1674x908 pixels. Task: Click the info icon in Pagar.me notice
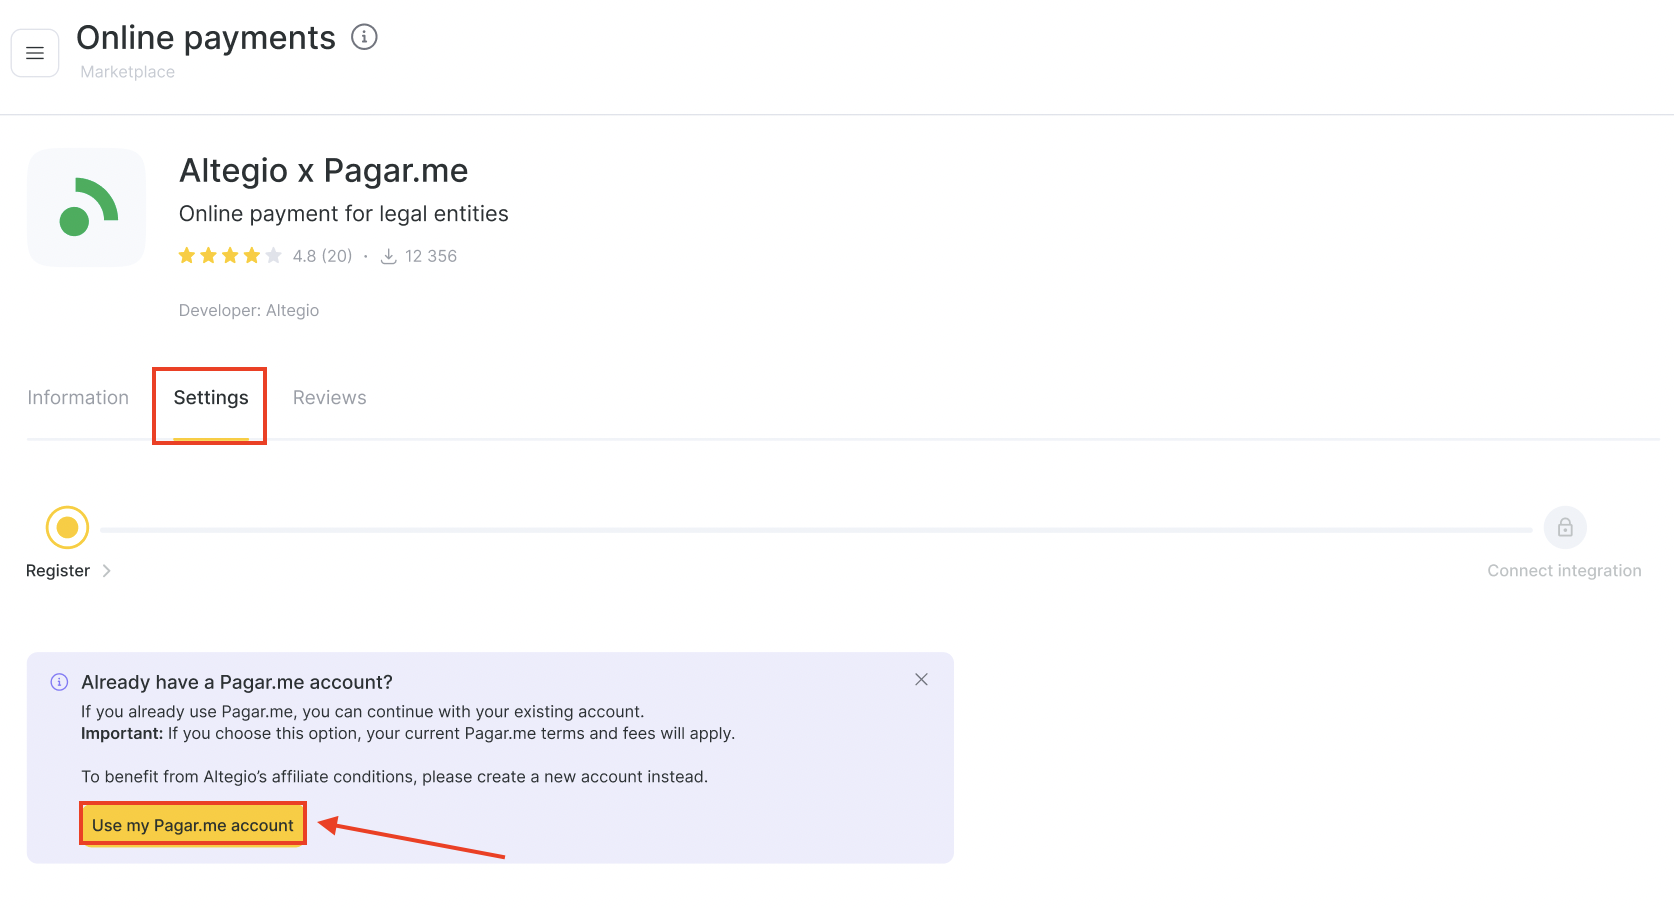(x=59, y=682)
